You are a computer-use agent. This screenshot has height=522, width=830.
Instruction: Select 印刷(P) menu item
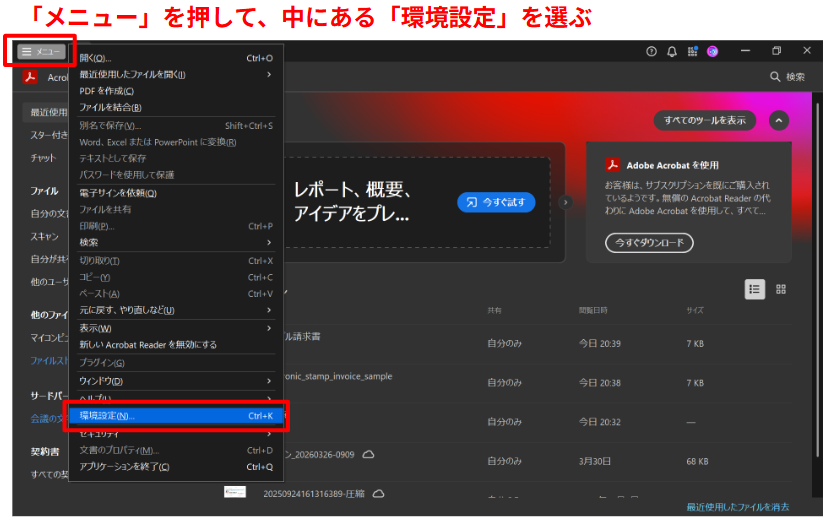coord(176,226)
